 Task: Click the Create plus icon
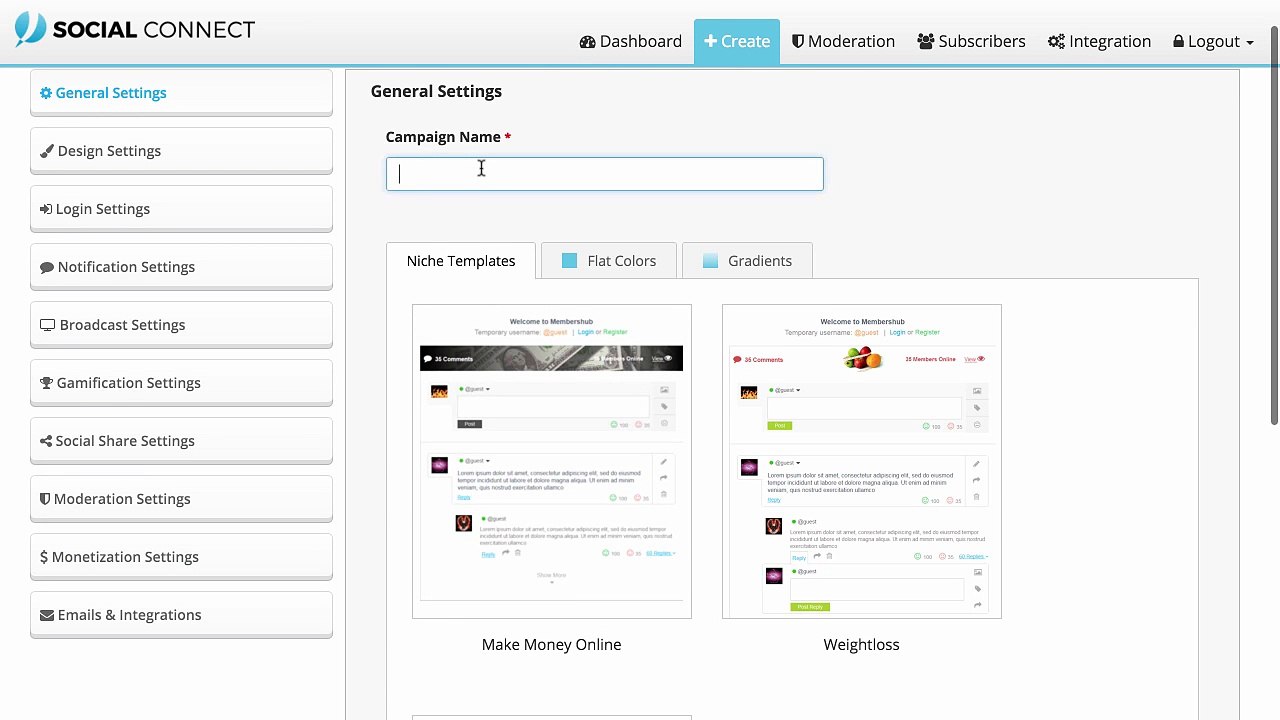pyautogui.click(x=710, y=41)
